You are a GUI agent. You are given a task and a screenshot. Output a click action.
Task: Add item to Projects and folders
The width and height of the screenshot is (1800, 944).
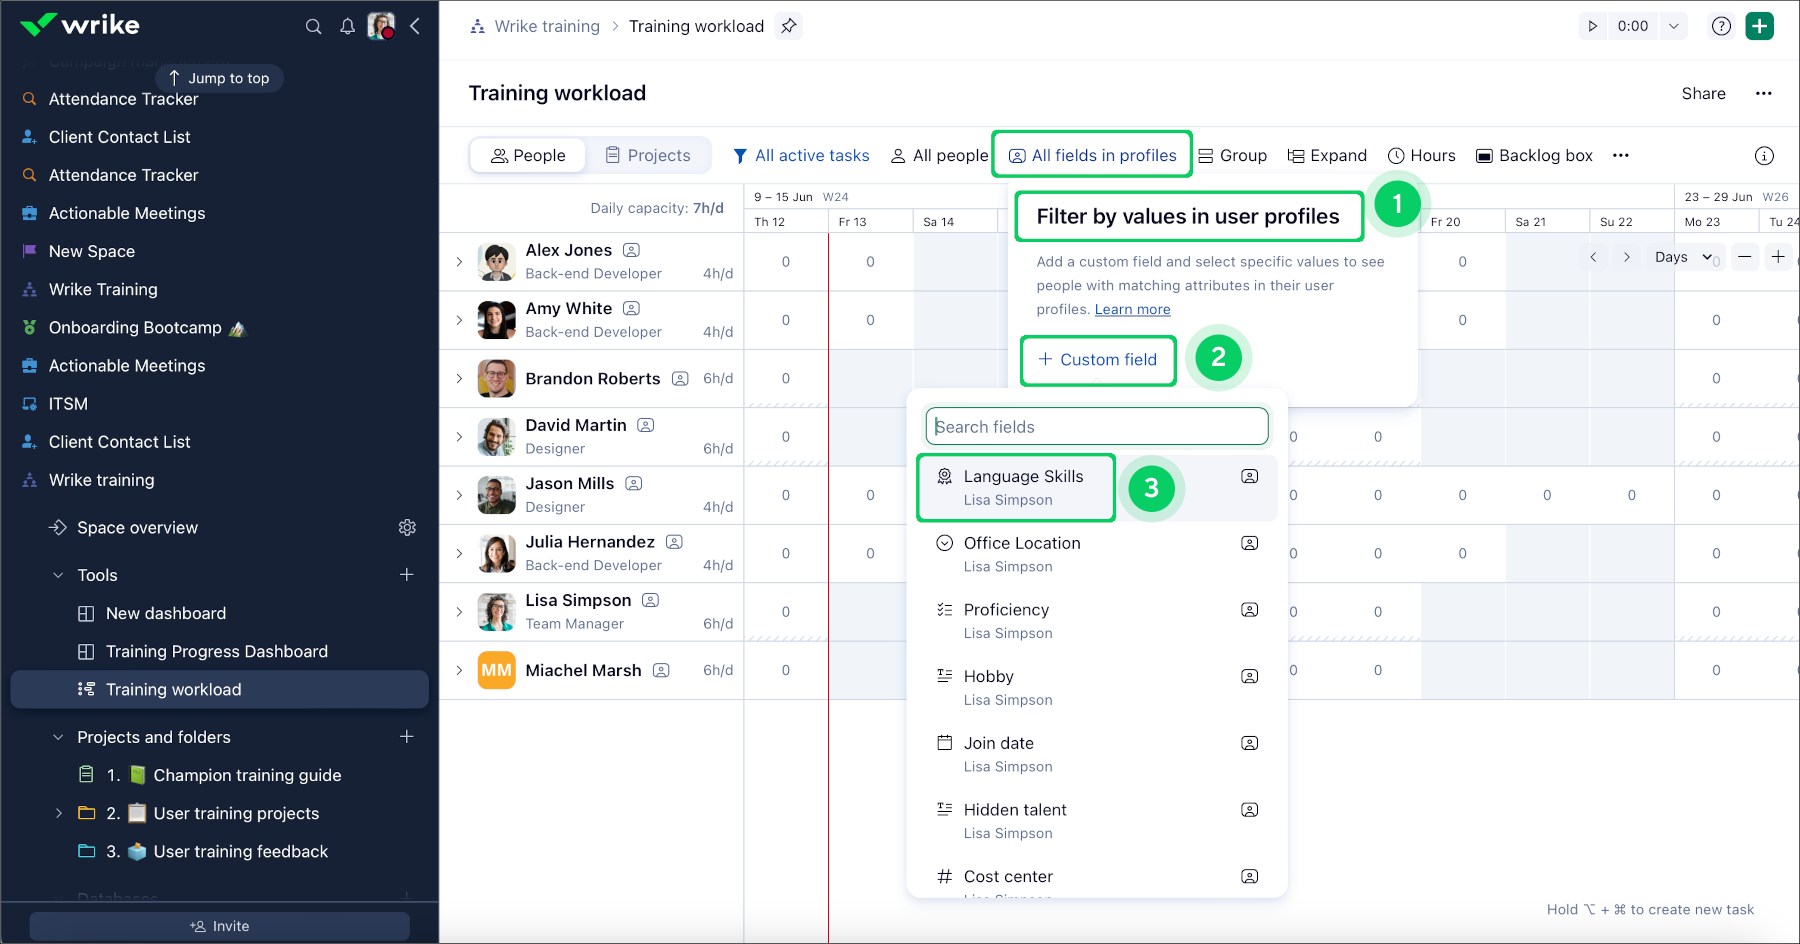click(x=407, y=736)
